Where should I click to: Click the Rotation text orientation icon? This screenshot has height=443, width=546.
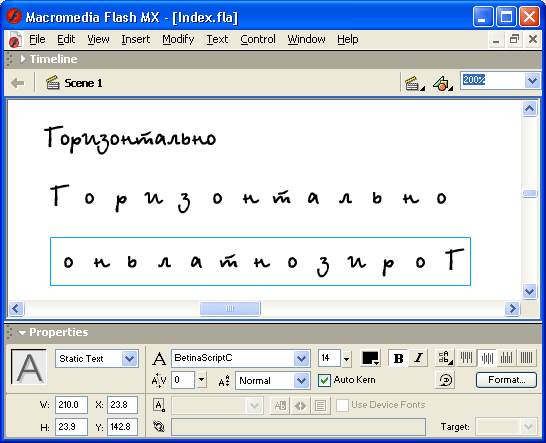coord(445,380)
